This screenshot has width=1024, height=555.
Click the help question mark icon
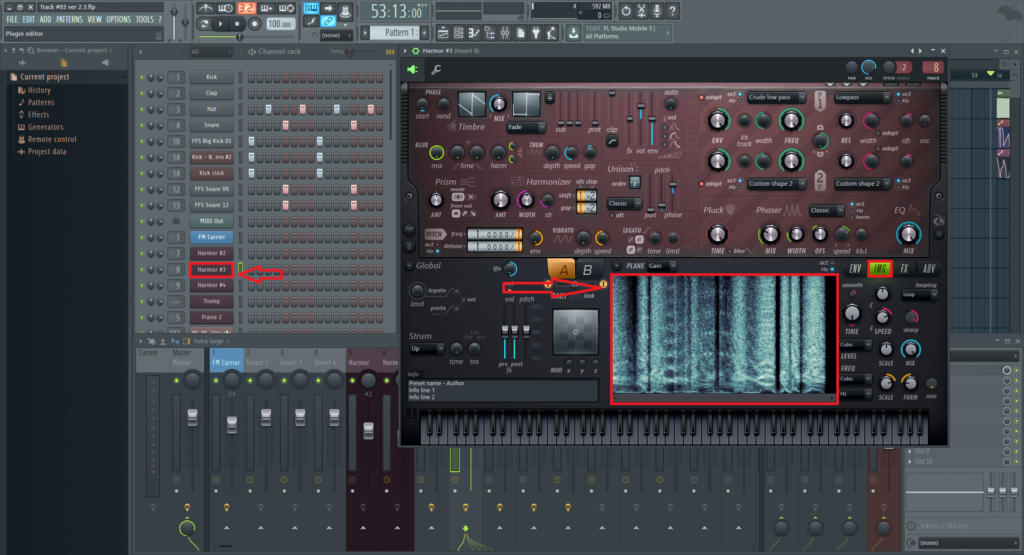[x=672, y=10]
